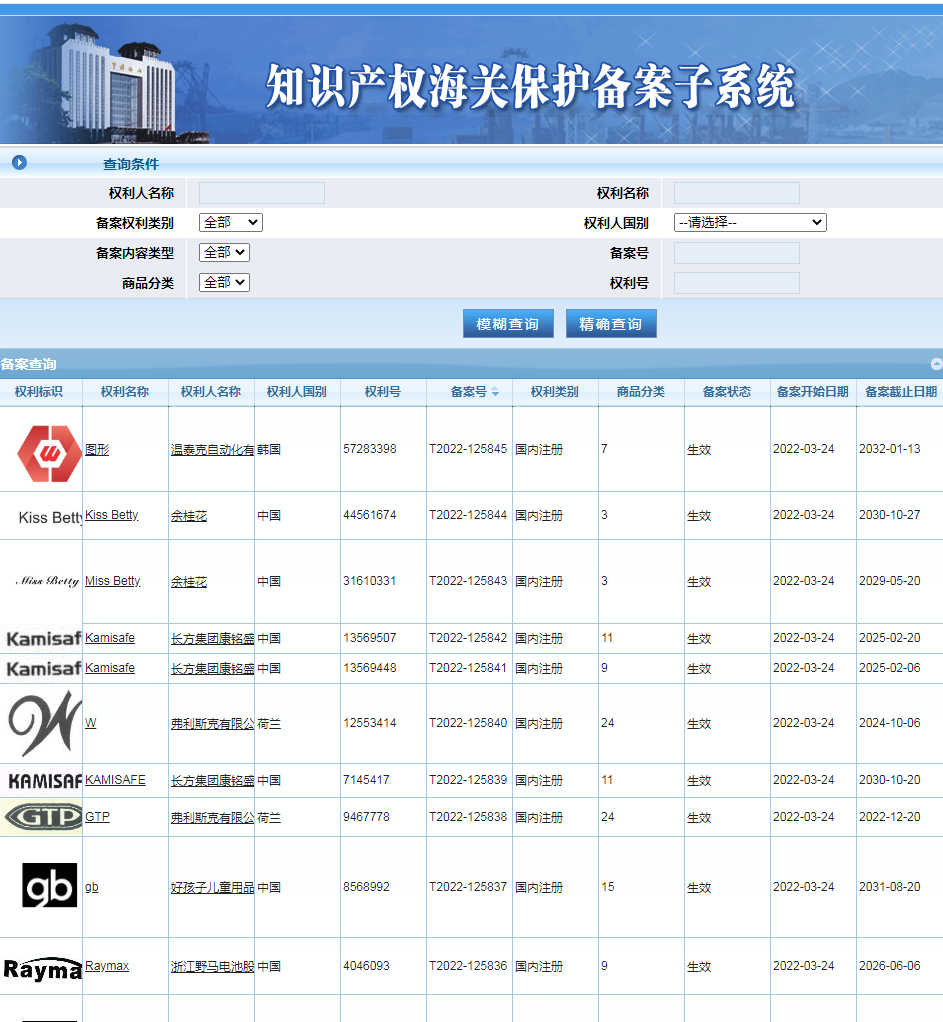Screen dimensions: 943x1022
Task: Open the 图形 trademark name link
Action: pos(97,450)
